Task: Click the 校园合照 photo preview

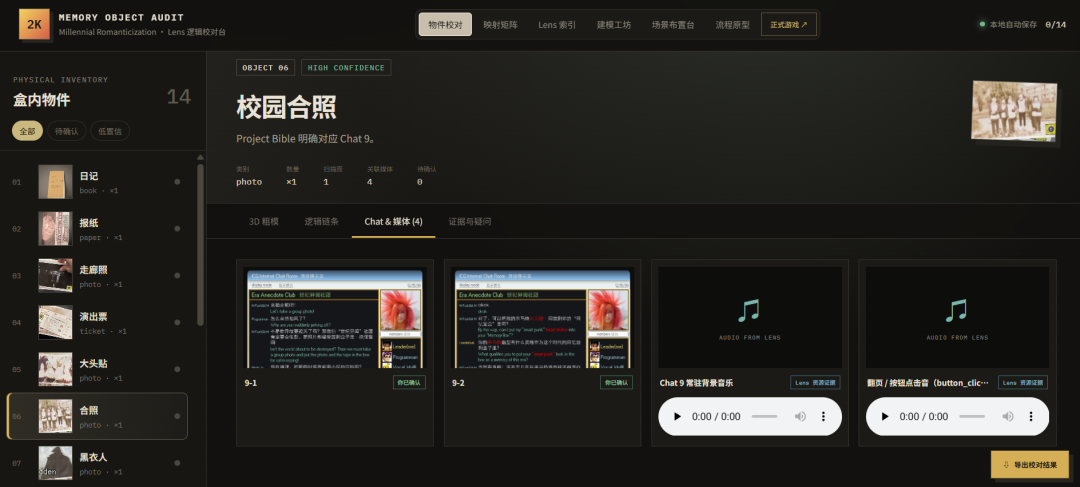Action: [x=1014, y=111]
